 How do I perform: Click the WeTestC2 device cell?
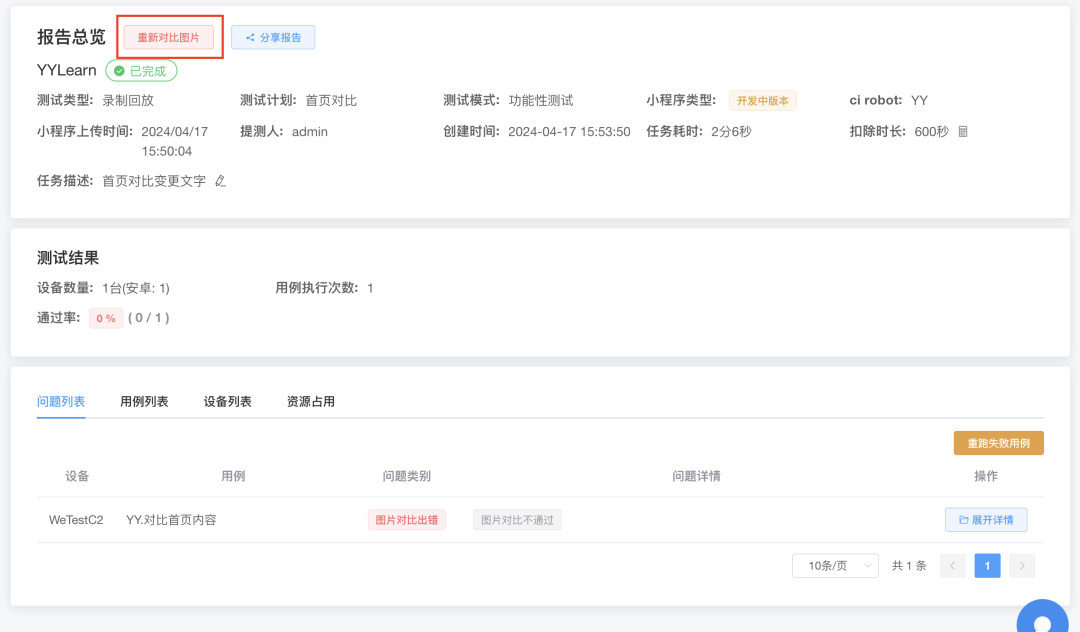click(x=76, y=520)
